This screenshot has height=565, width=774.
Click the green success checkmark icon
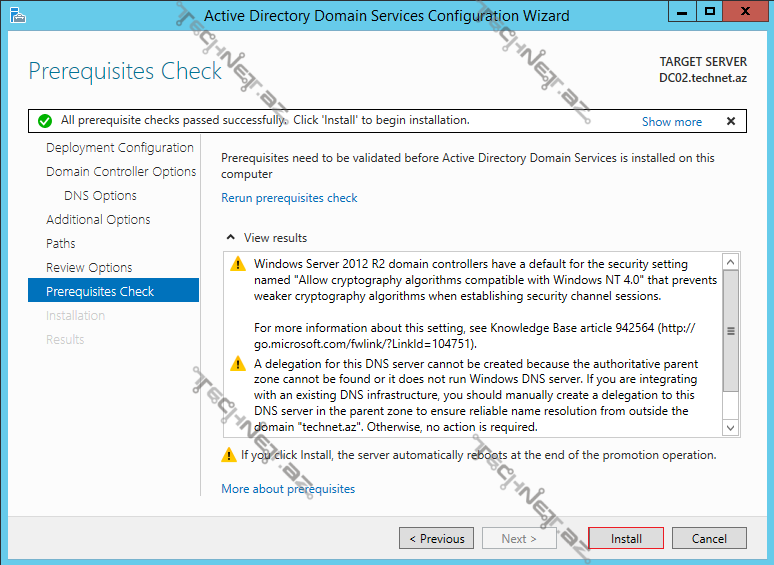coord(44,121)
